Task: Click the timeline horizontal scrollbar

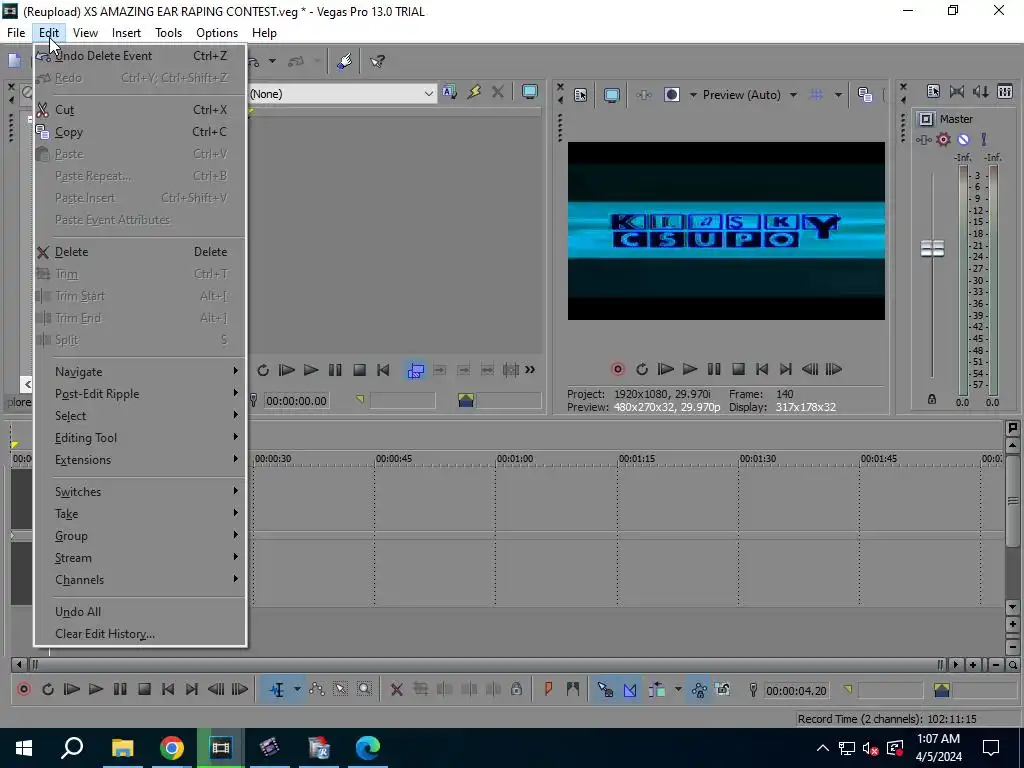Action: pyautogui.click(x=487, y=665)
